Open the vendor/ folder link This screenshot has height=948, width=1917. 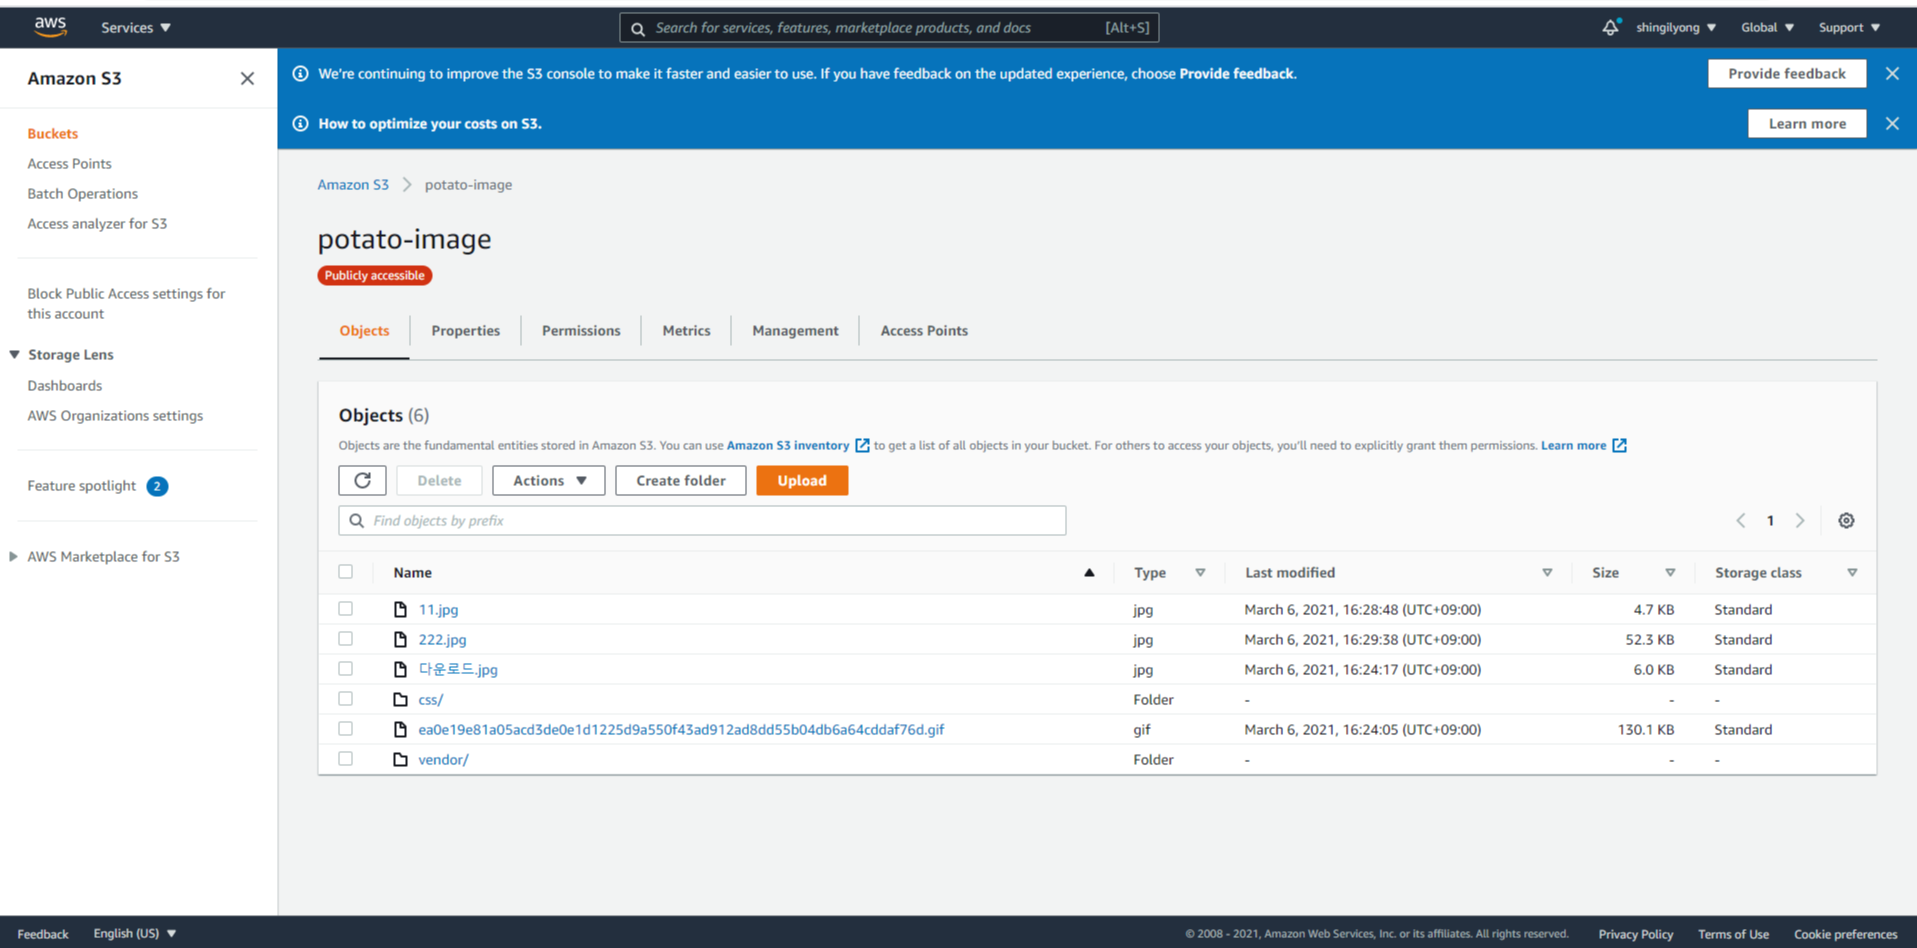point(443,759)
